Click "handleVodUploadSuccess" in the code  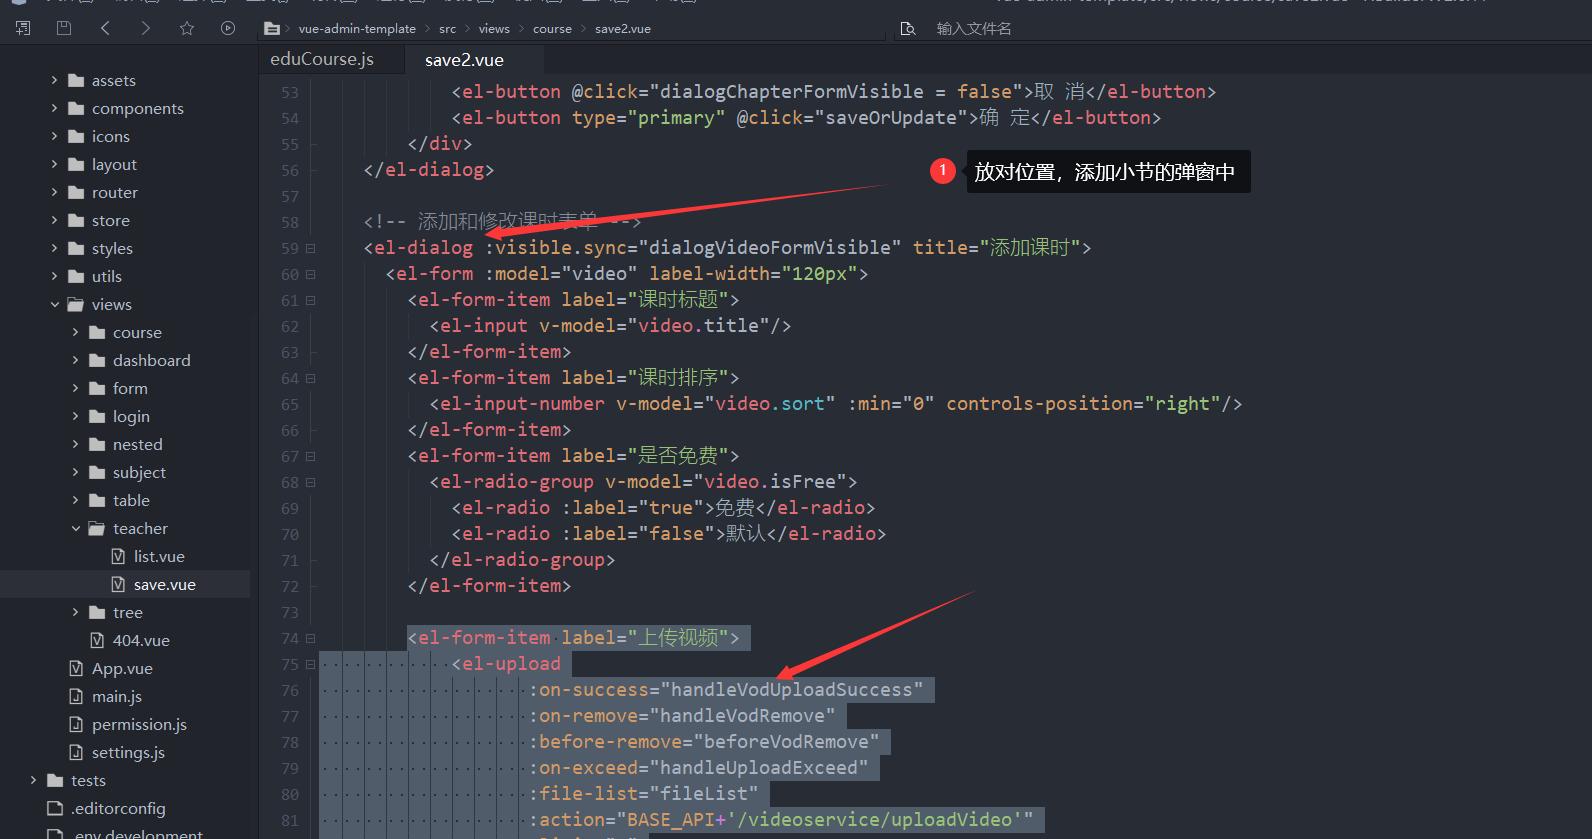797,690
